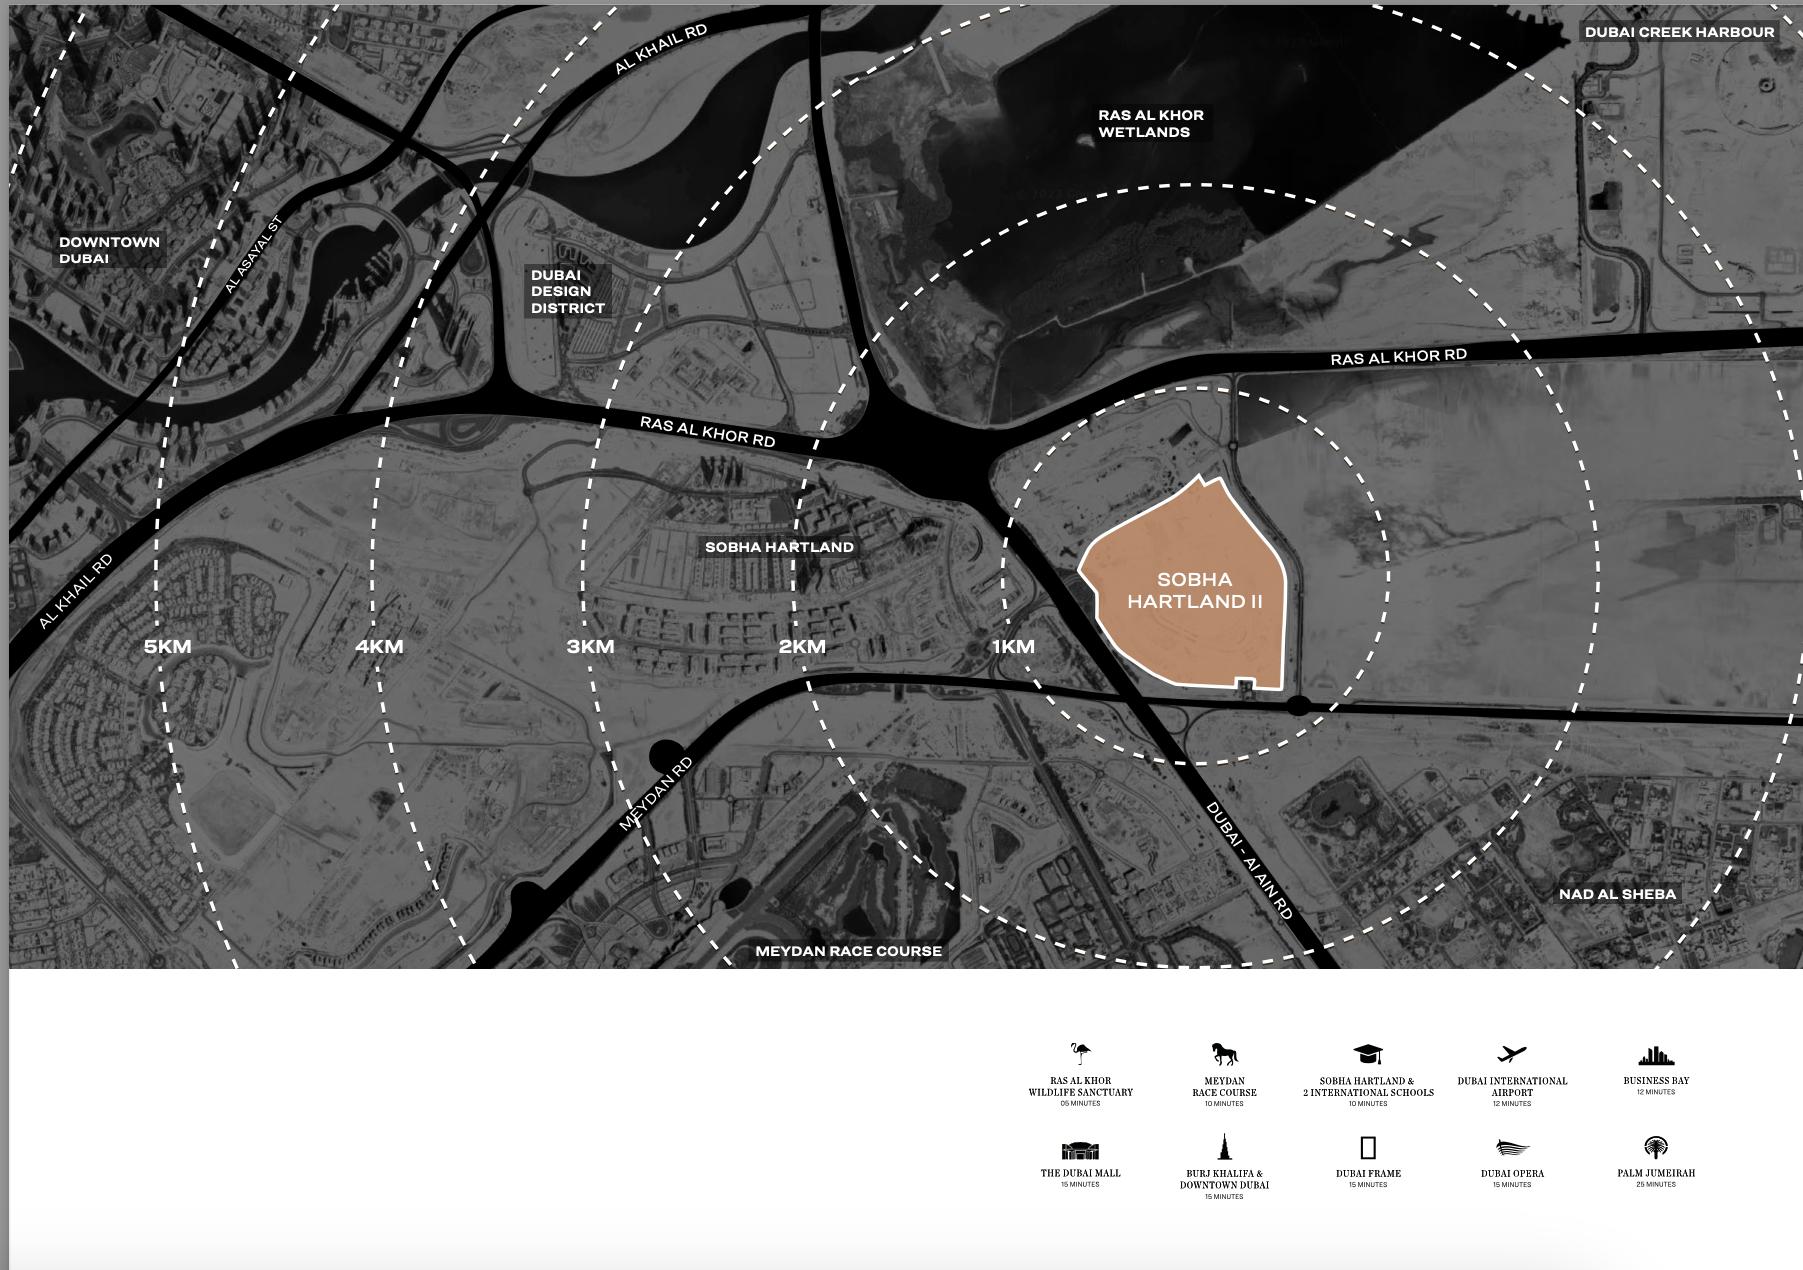Click the 'AL ASAYAL ST' road label

pyautogui.click(x=254, y=254)
